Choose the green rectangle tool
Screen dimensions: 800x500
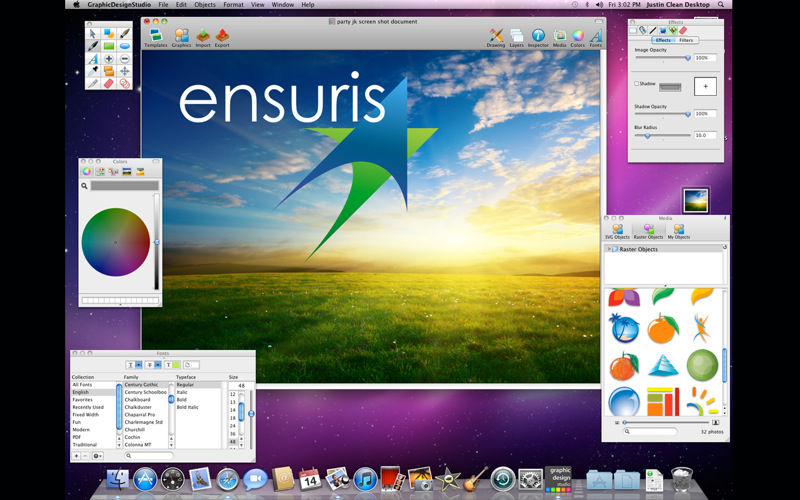pos(109,46)
